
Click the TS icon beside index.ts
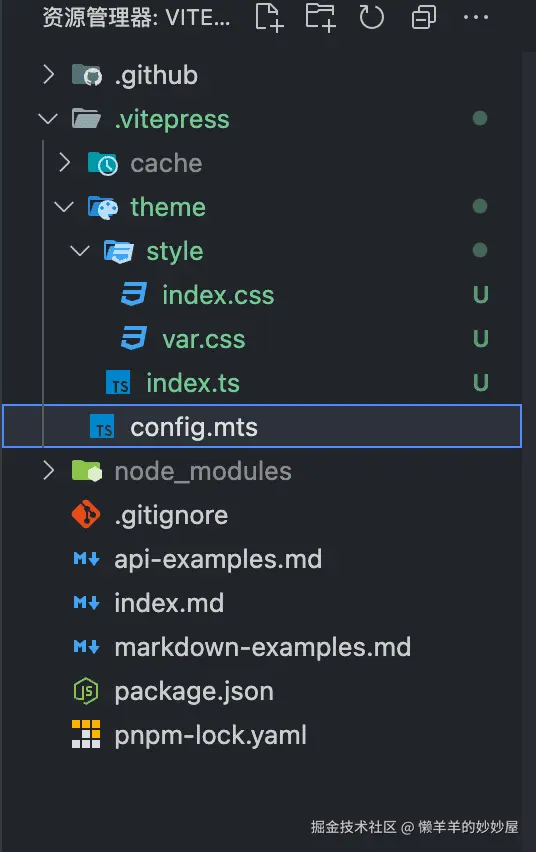118,383
